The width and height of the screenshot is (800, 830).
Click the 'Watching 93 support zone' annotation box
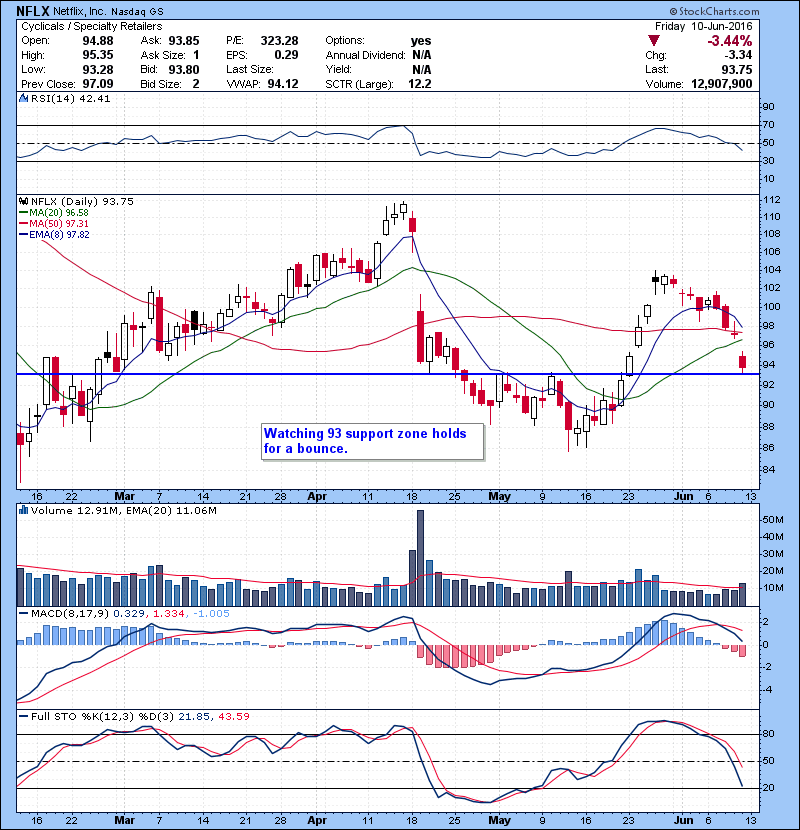pyautogui.click(x=372, y=441)
